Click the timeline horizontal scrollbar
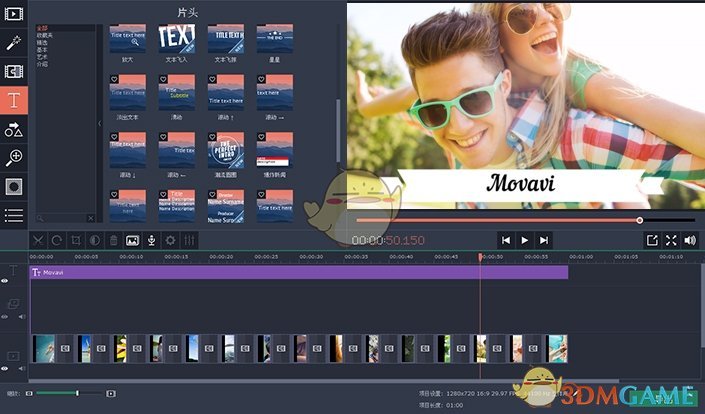The image size is (705, 414). 324,380
